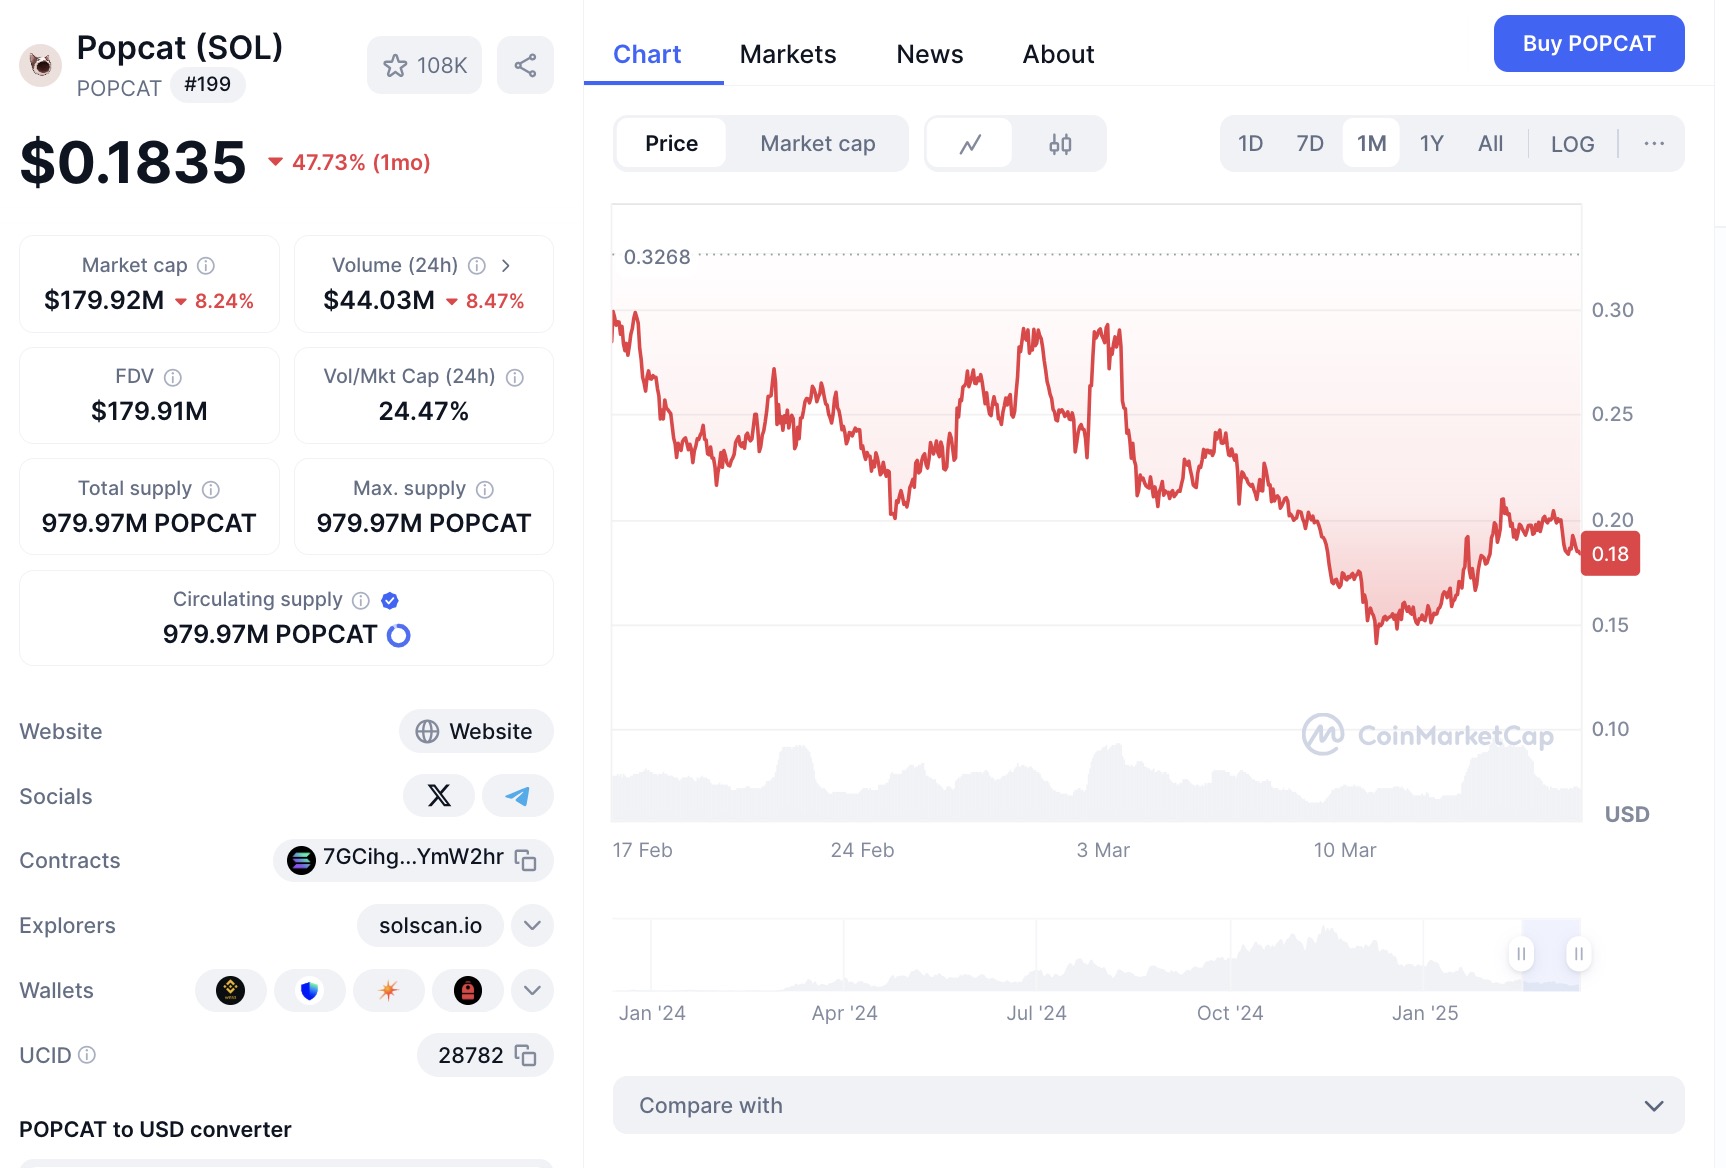Select the Market cap chart toggle

click(x=818, y=144)
